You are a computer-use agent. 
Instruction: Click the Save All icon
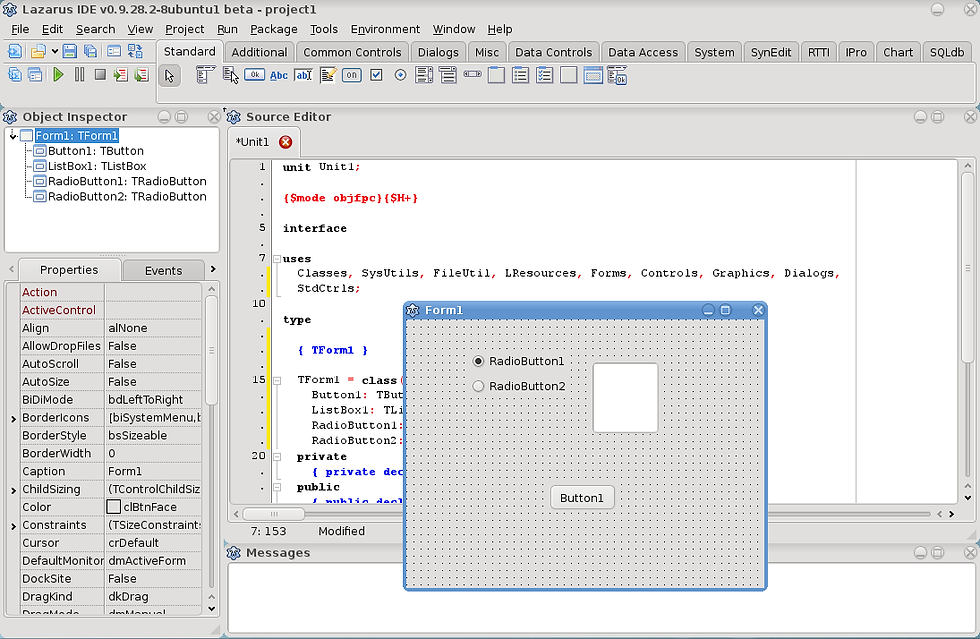point(91,51)
